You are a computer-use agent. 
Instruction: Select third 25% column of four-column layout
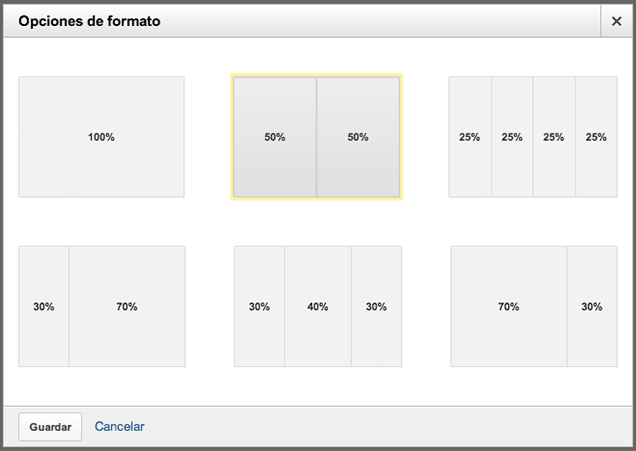pyautogui.click(x=554, y=137)
